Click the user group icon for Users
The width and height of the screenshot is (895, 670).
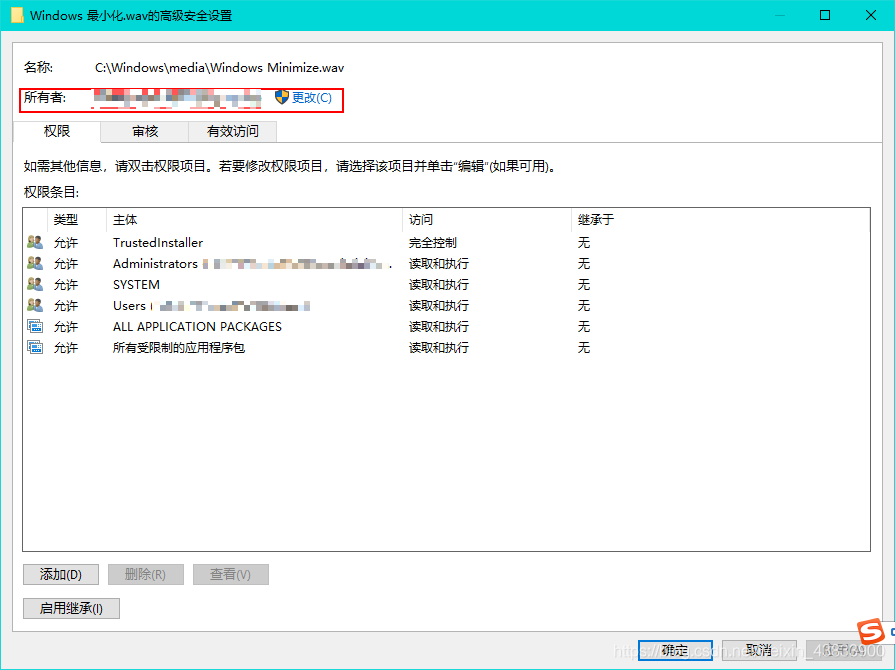(x=35, y=305)
